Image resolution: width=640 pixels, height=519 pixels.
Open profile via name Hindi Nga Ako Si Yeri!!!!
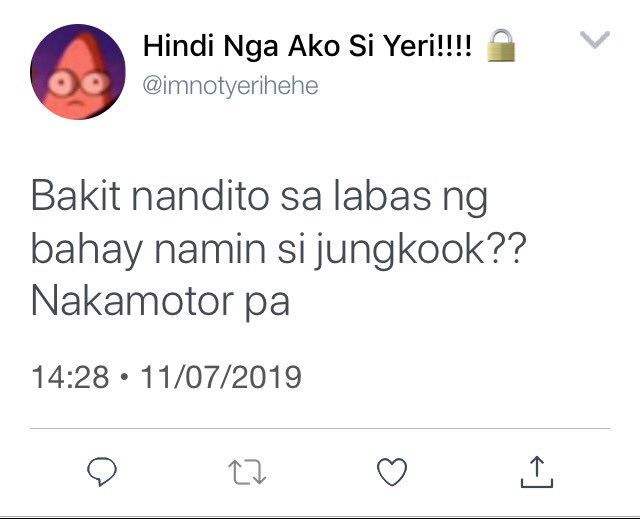pyautogui.click(x=307, y=46)
